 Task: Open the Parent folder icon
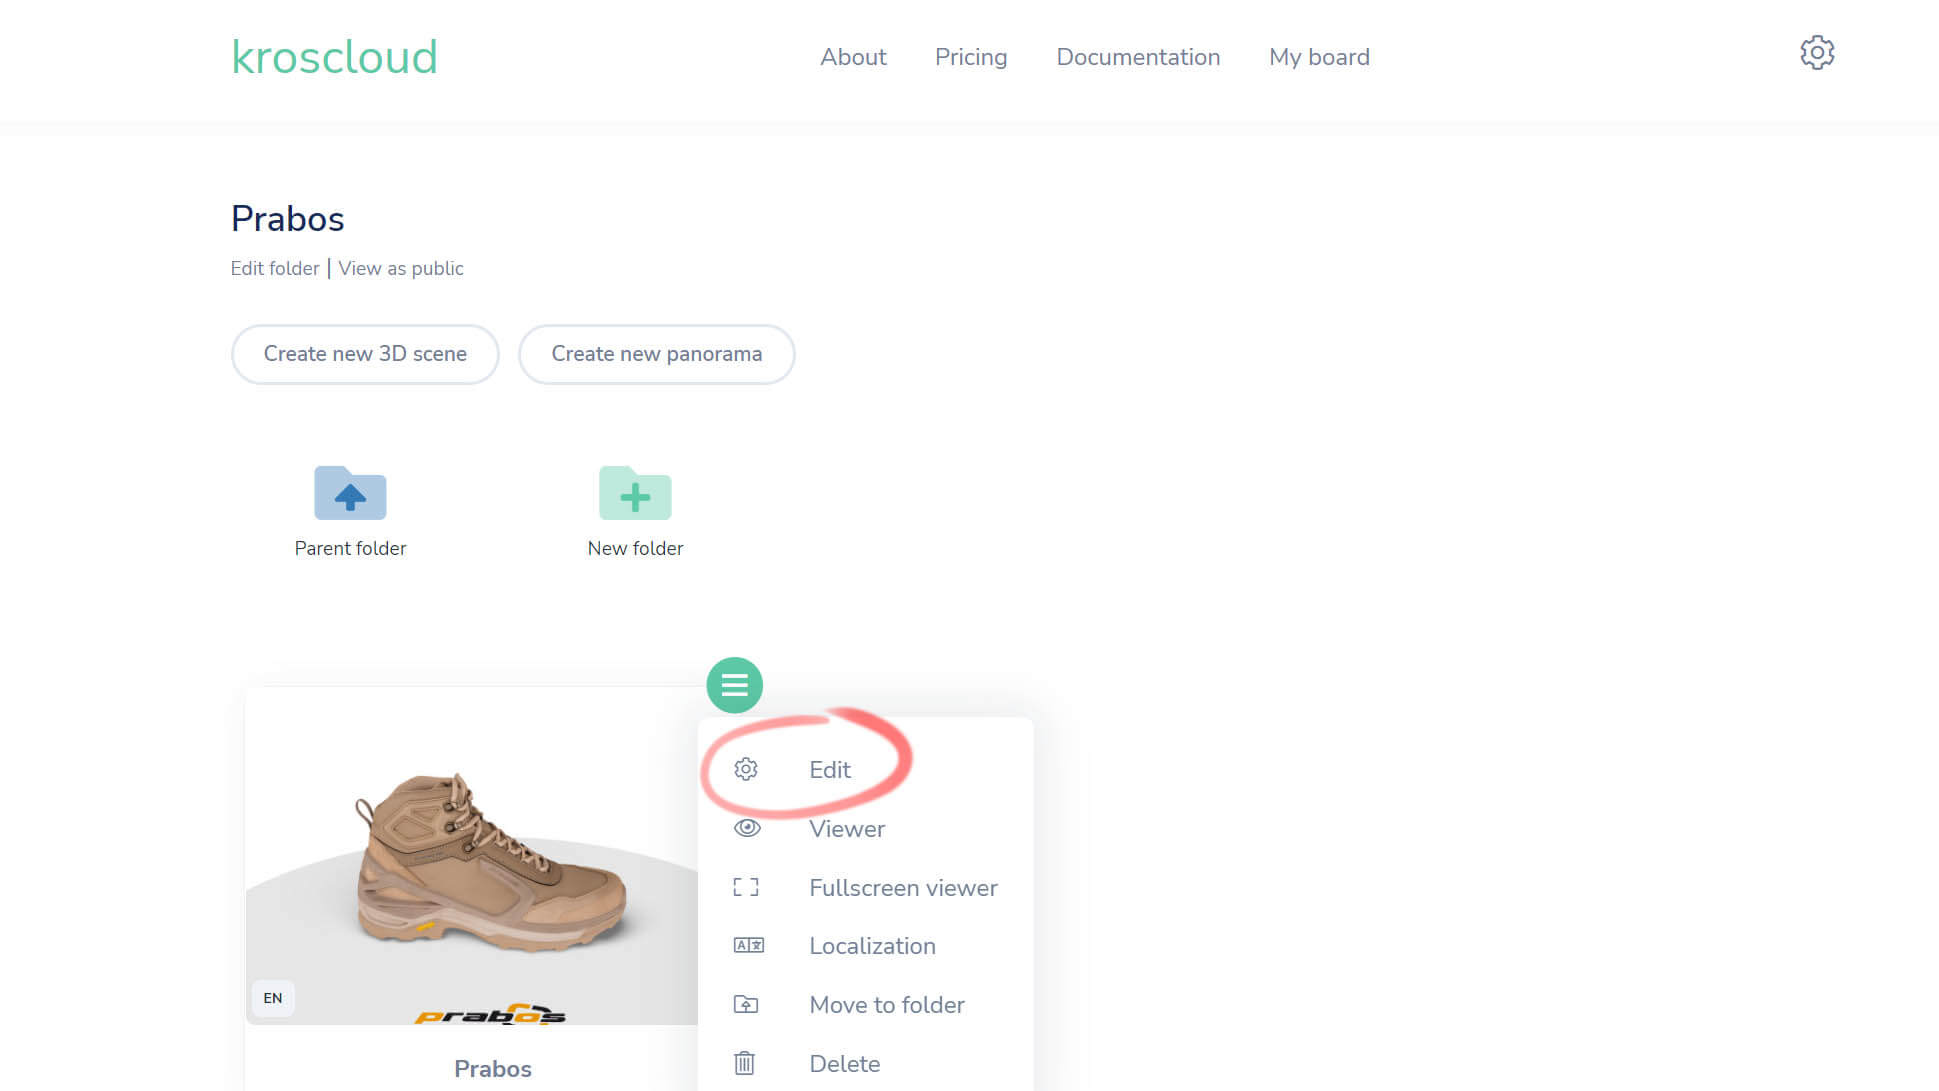coord(350,494)
